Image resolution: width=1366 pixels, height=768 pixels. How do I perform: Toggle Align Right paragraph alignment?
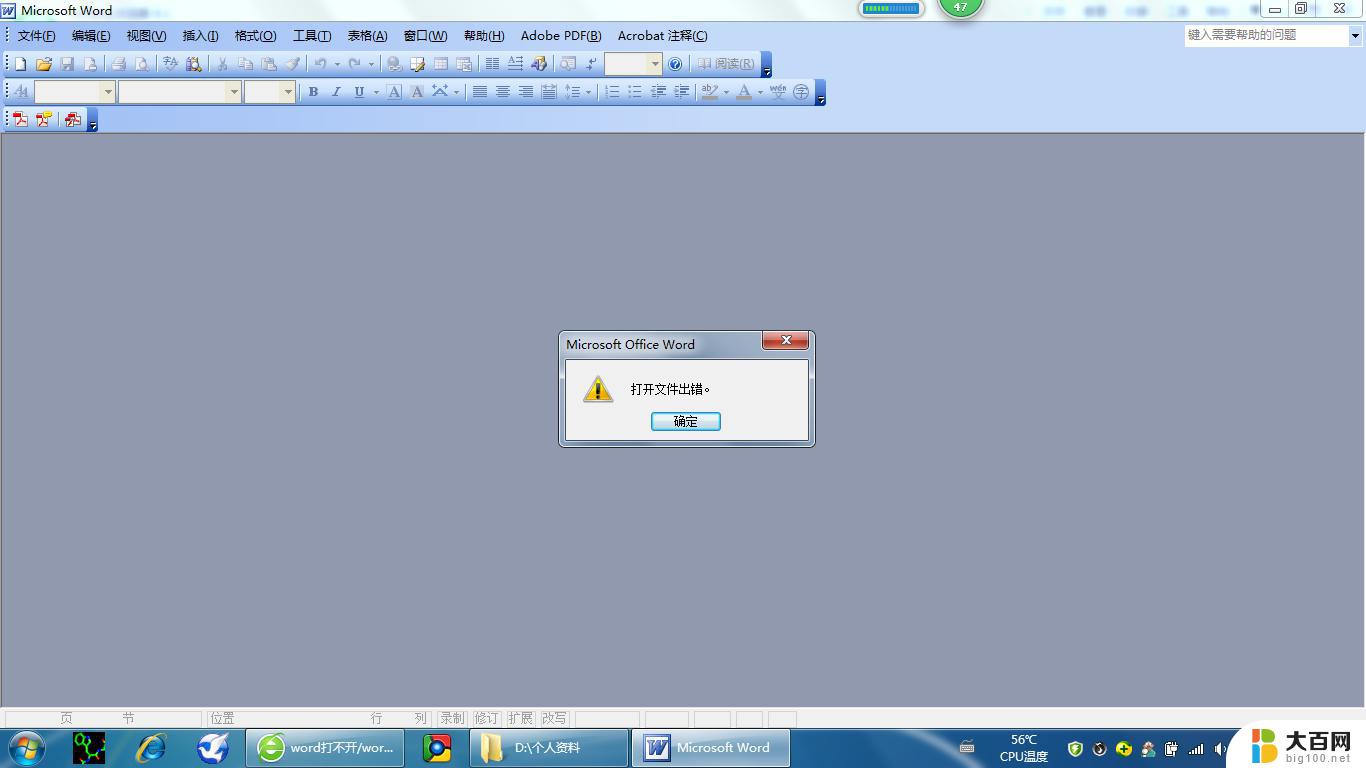point(526,92)
